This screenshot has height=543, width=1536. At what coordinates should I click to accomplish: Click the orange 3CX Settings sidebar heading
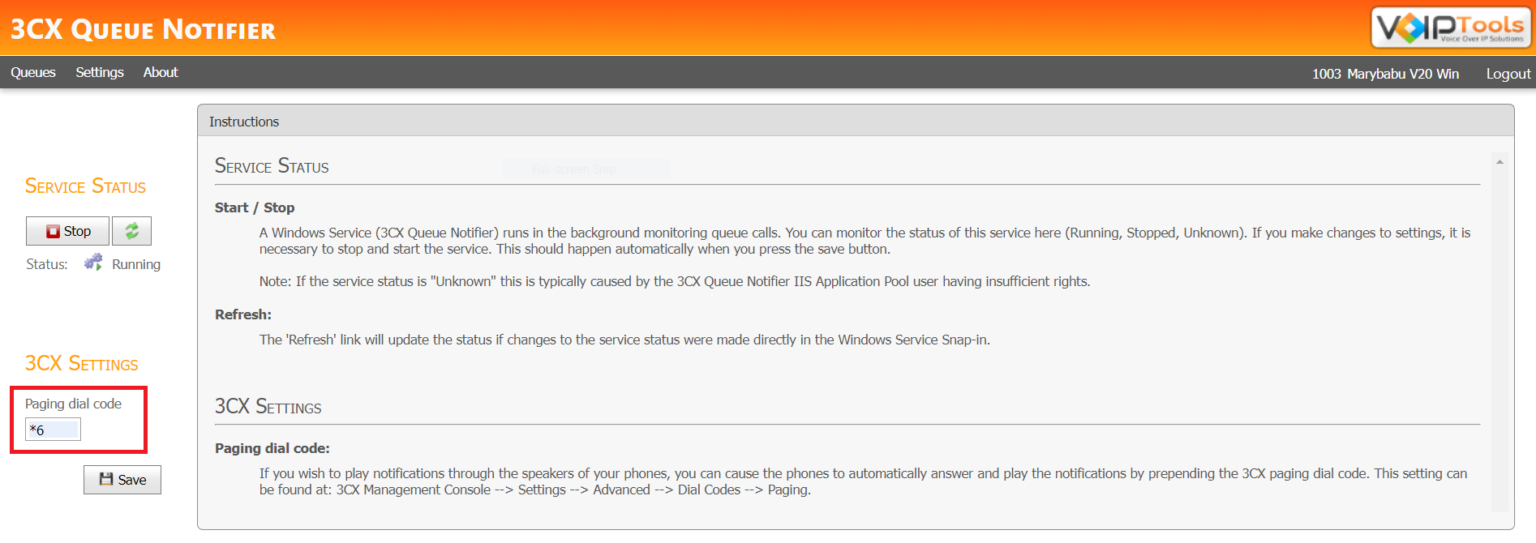coord(81,364)
